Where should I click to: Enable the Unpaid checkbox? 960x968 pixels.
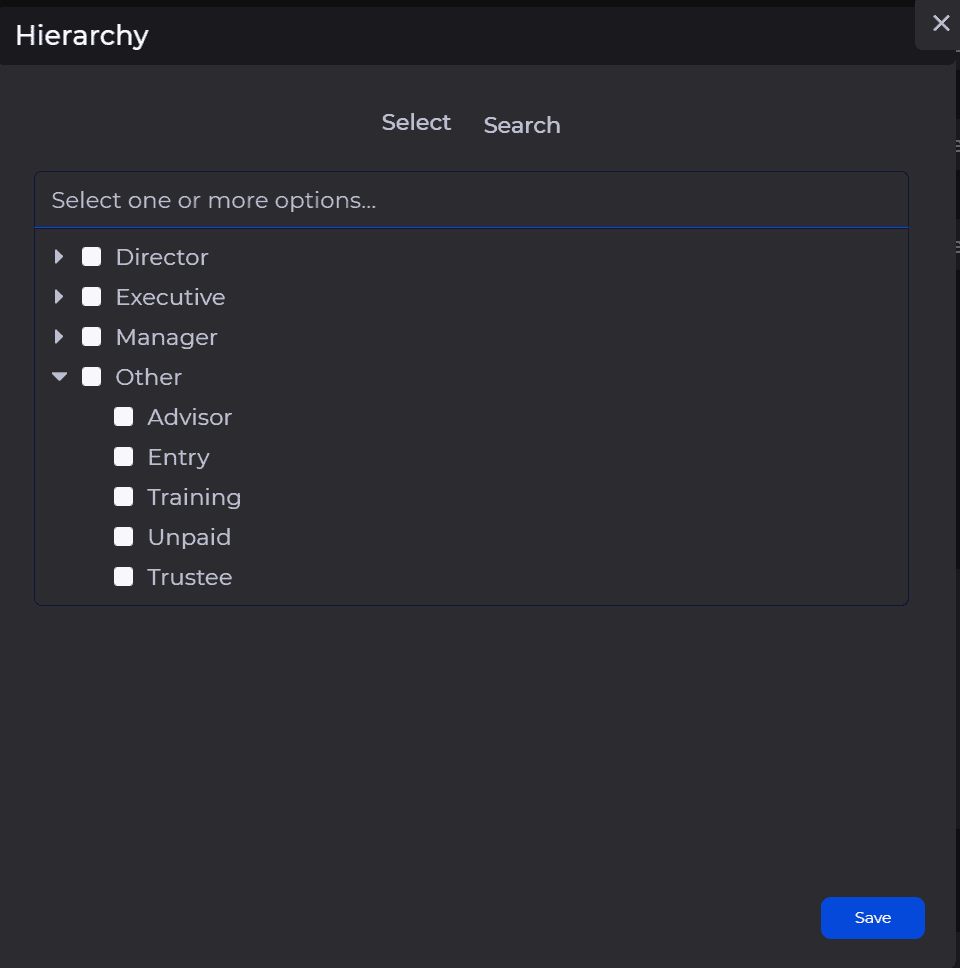pos(124,537)
